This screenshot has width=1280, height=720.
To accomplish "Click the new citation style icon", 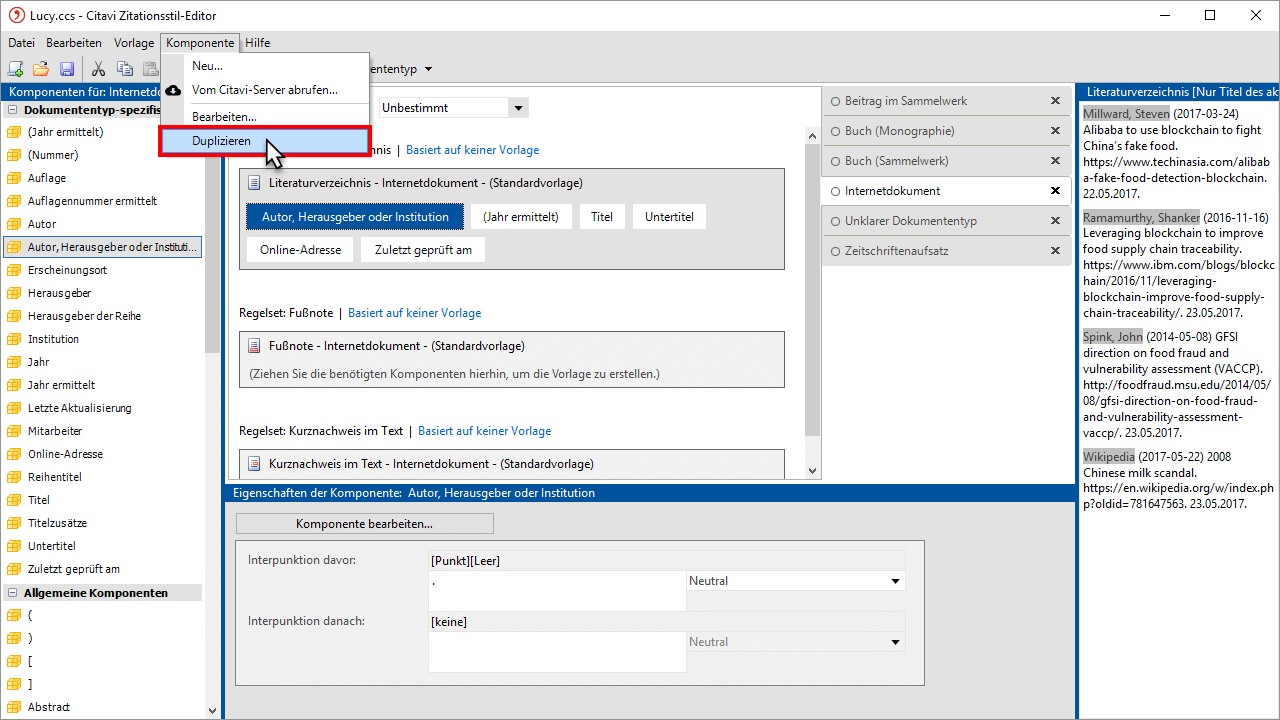I will point(15,69).
